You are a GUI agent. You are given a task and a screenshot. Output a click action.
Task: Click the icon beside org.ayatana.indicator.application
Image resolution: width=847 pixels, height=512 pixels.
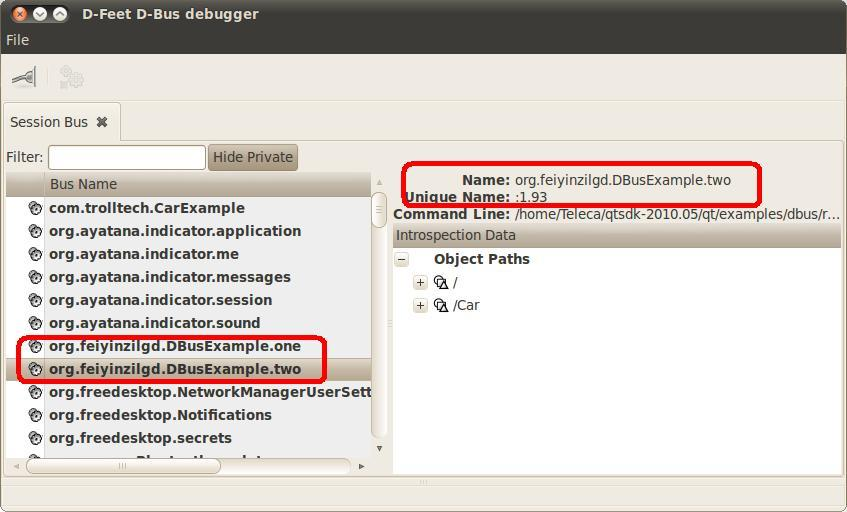point(35,231)
